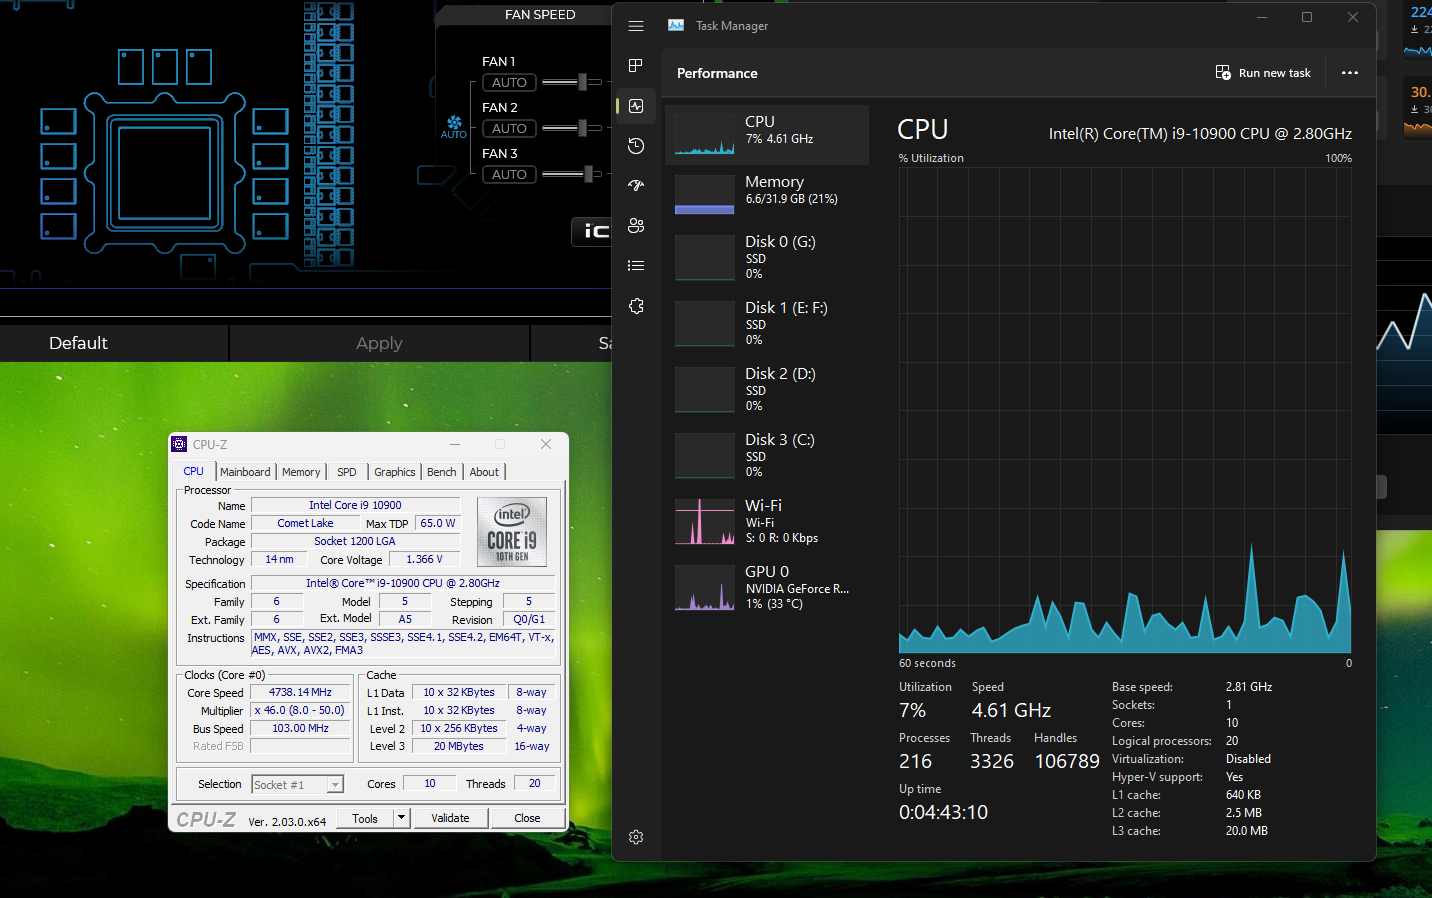The image size is (1432, 898).
Task: Toggle AUTO mode for FAN 3
Action: [x=509, y=175]
